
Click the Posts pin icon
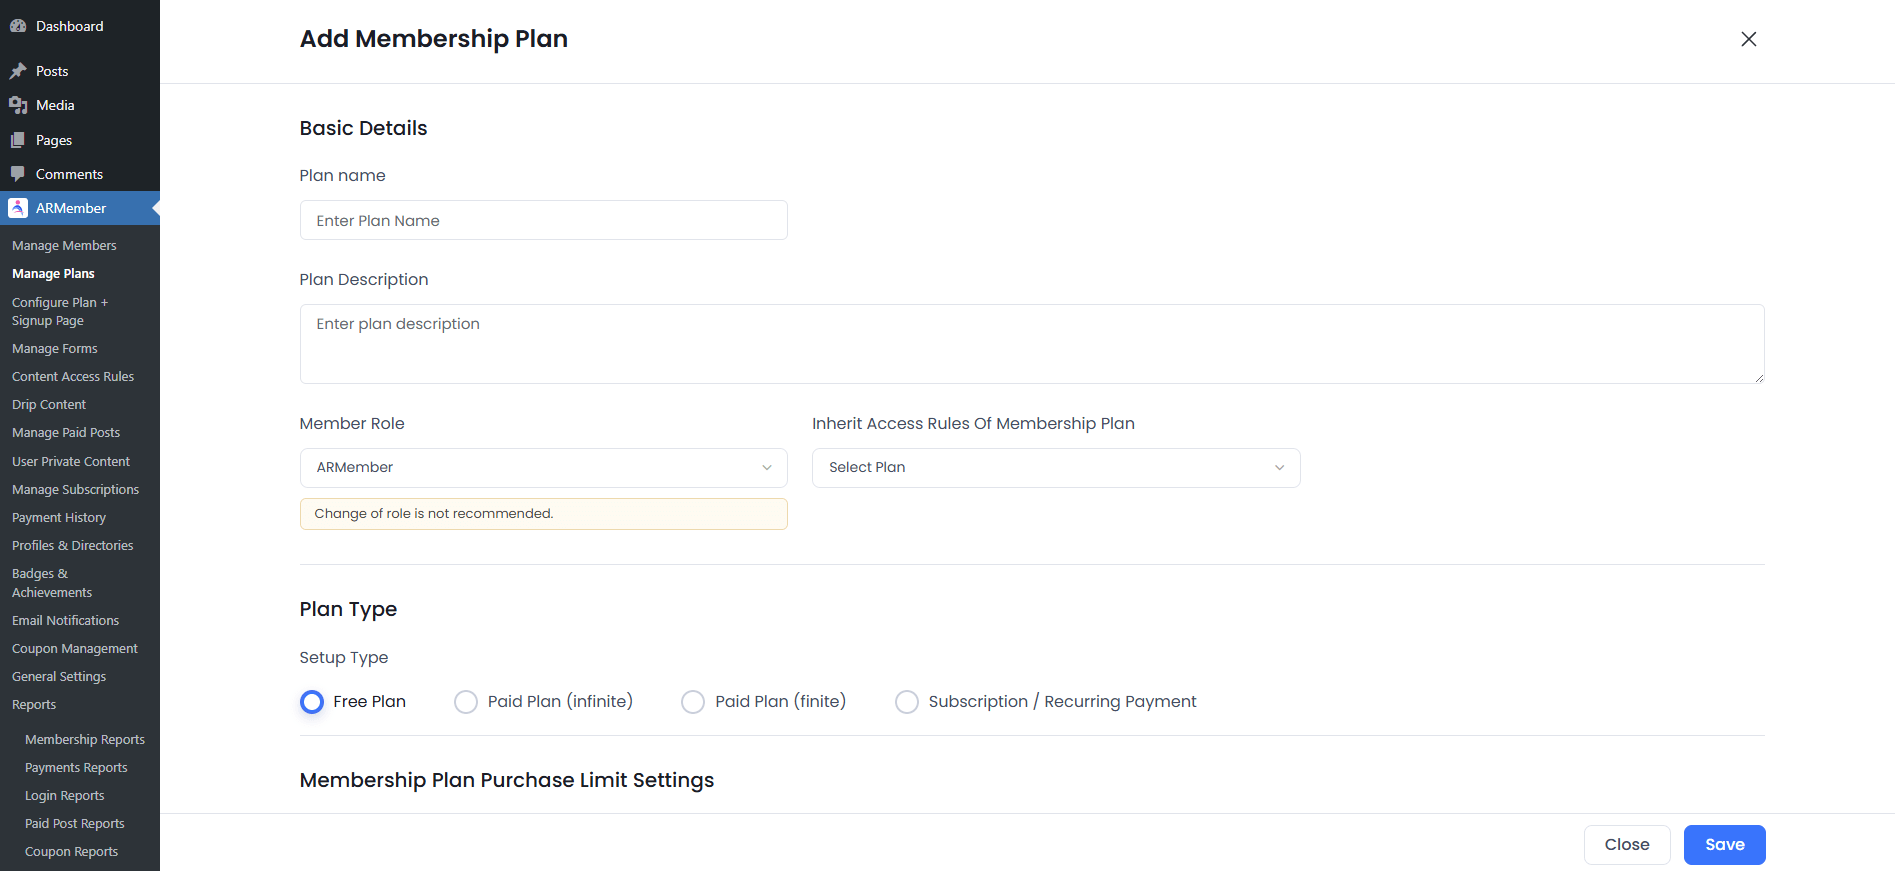pos(18,71)
